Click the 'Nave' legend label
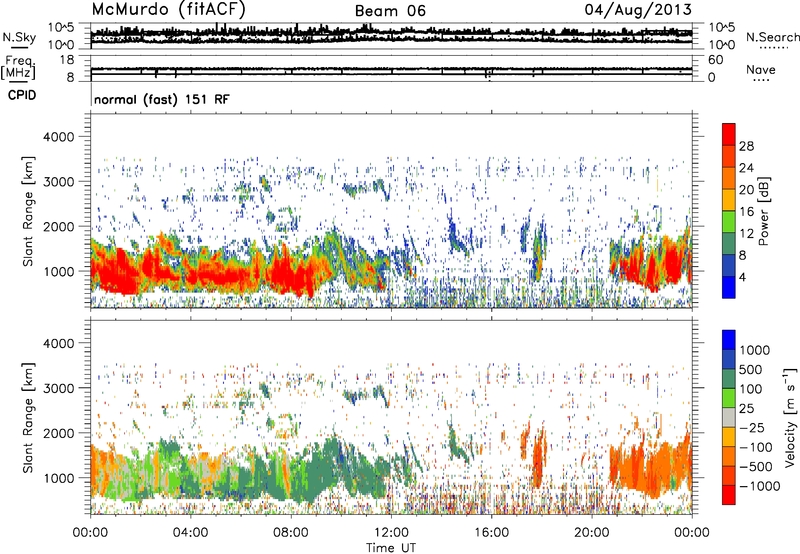800x554 pixels. click(x=761, y=69)
